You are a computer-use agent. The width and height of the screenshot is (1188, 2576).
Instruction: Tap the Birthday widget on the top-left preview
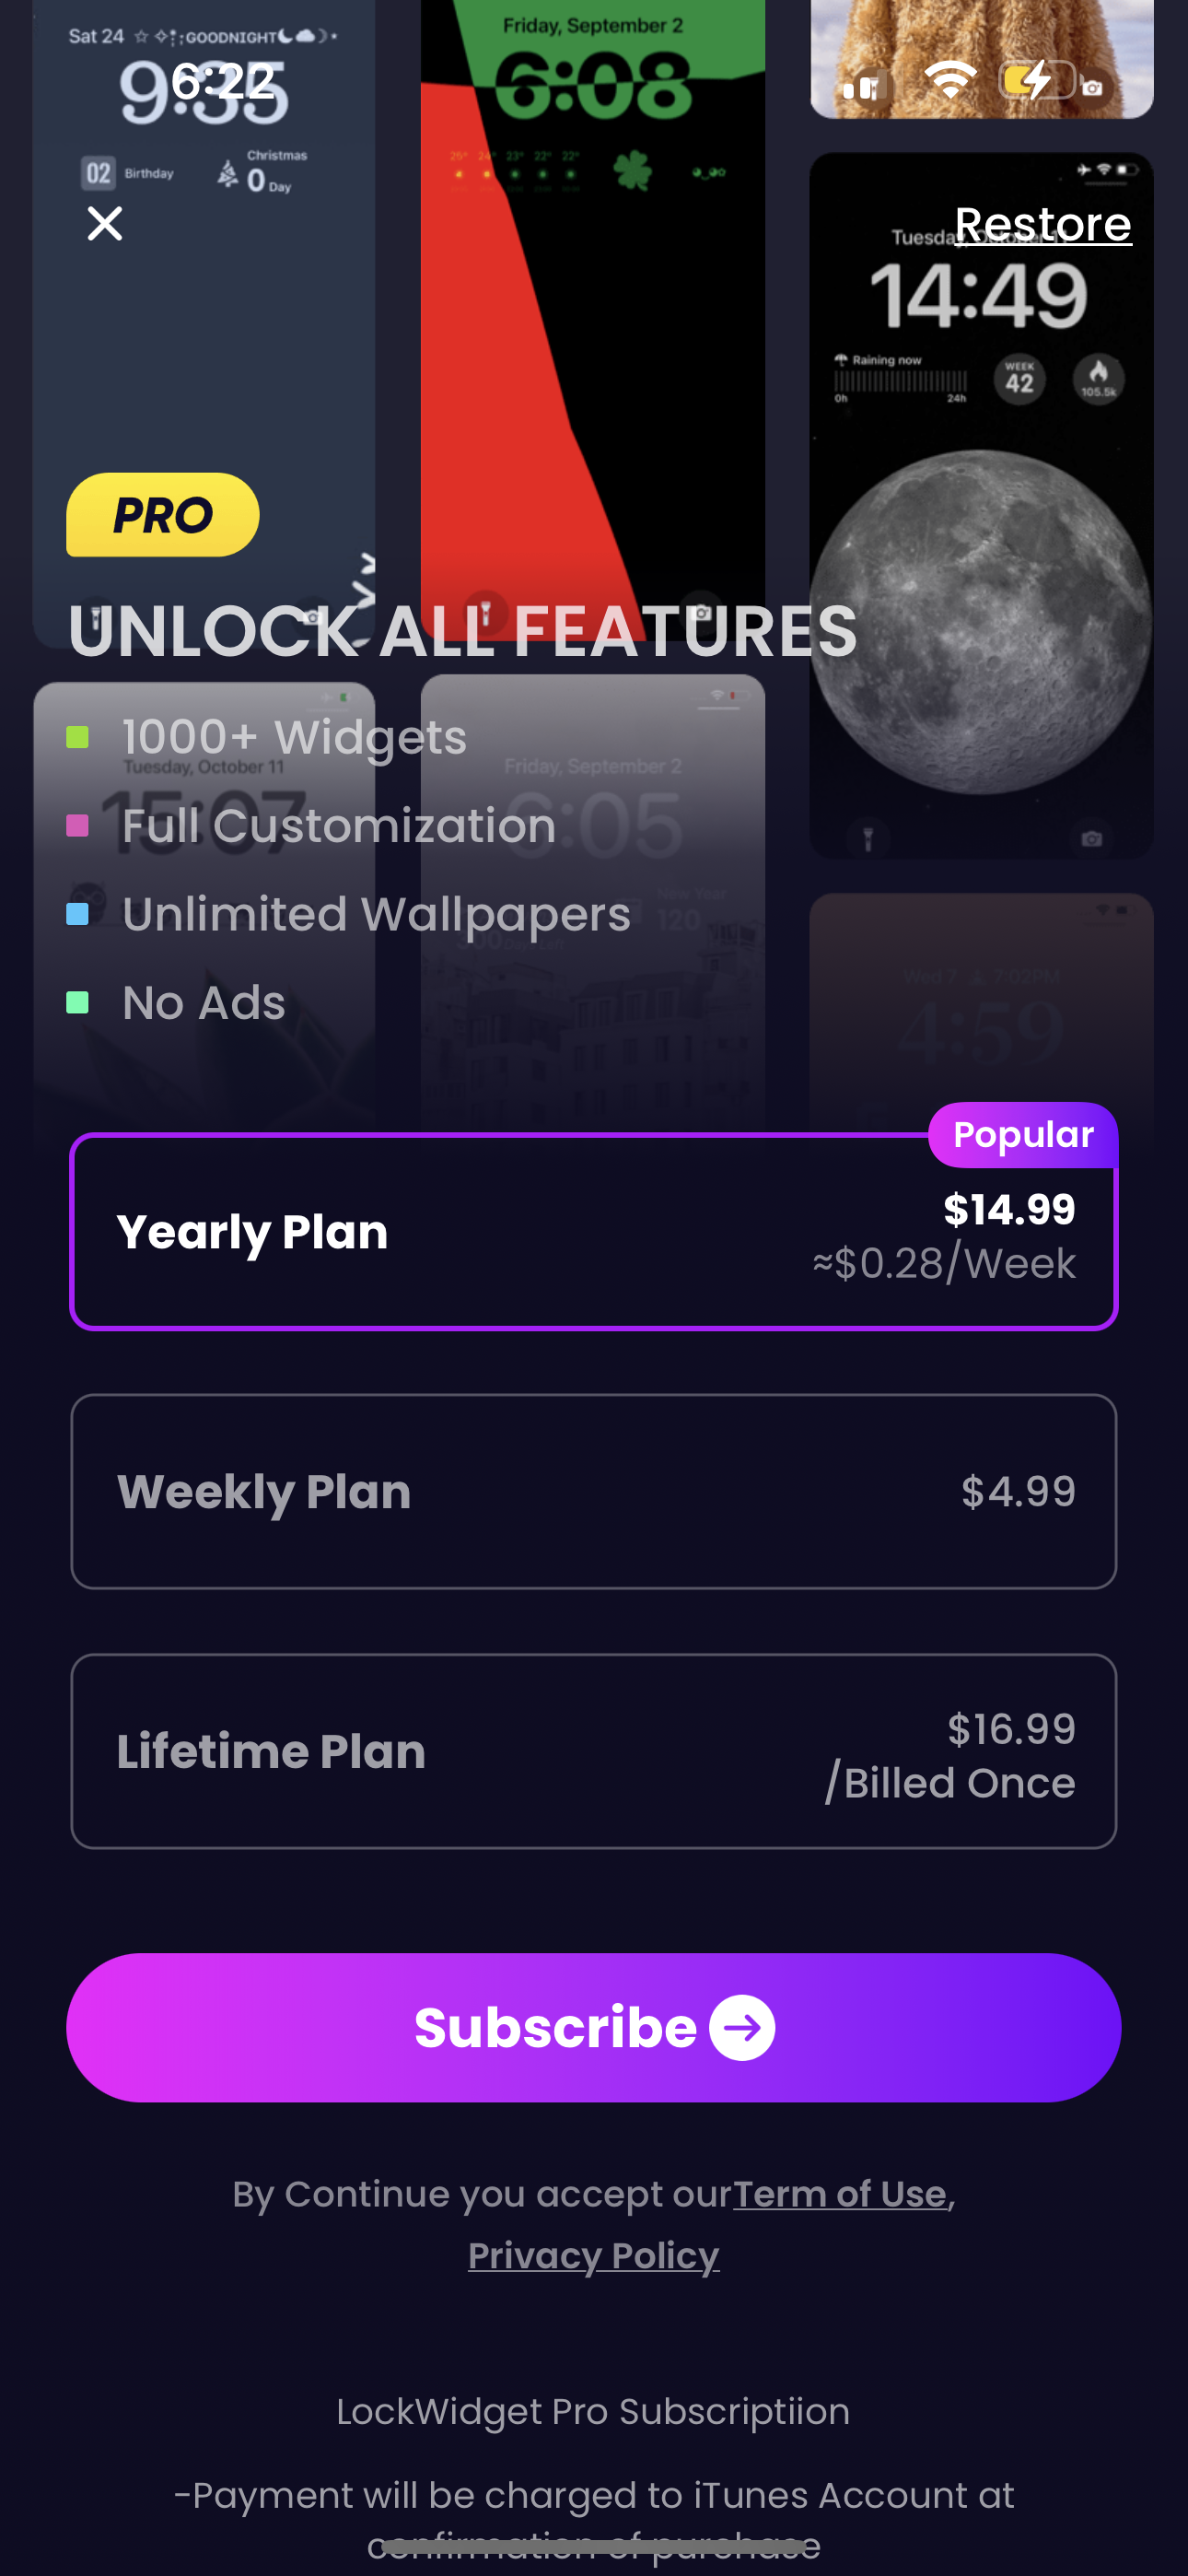point(125,172)
